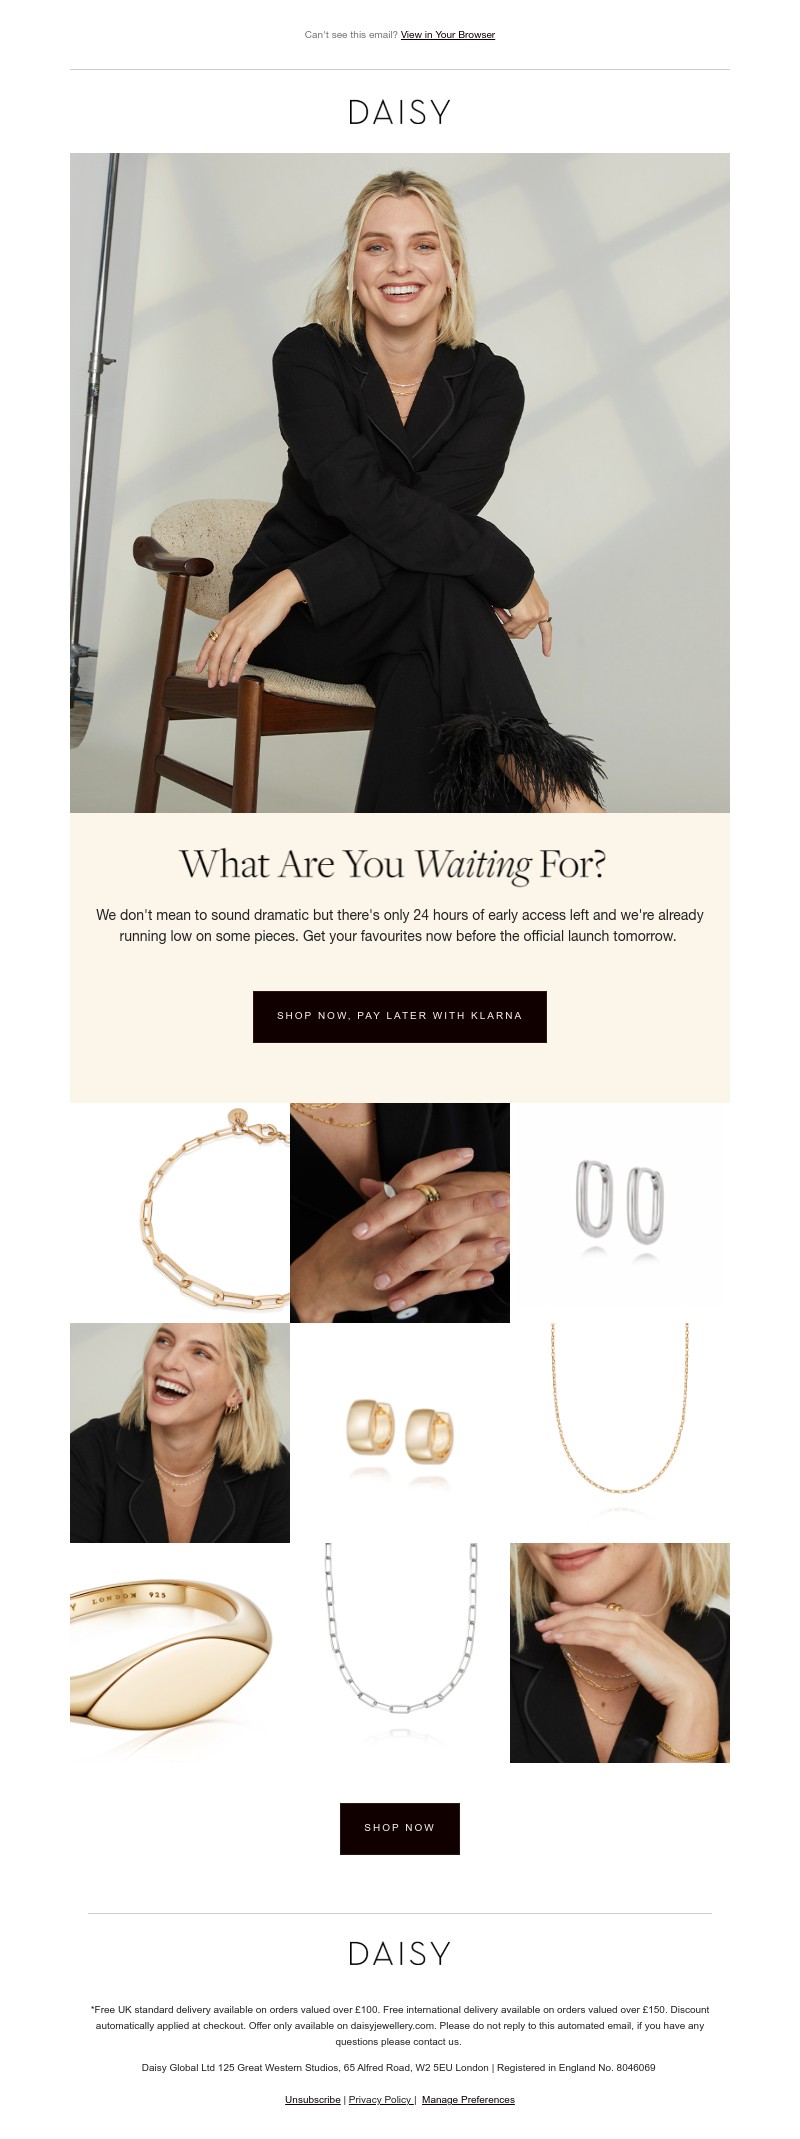Click the What Are You Waiting For headline
This screenshot has width=800, height=2139.
(393, 865)
